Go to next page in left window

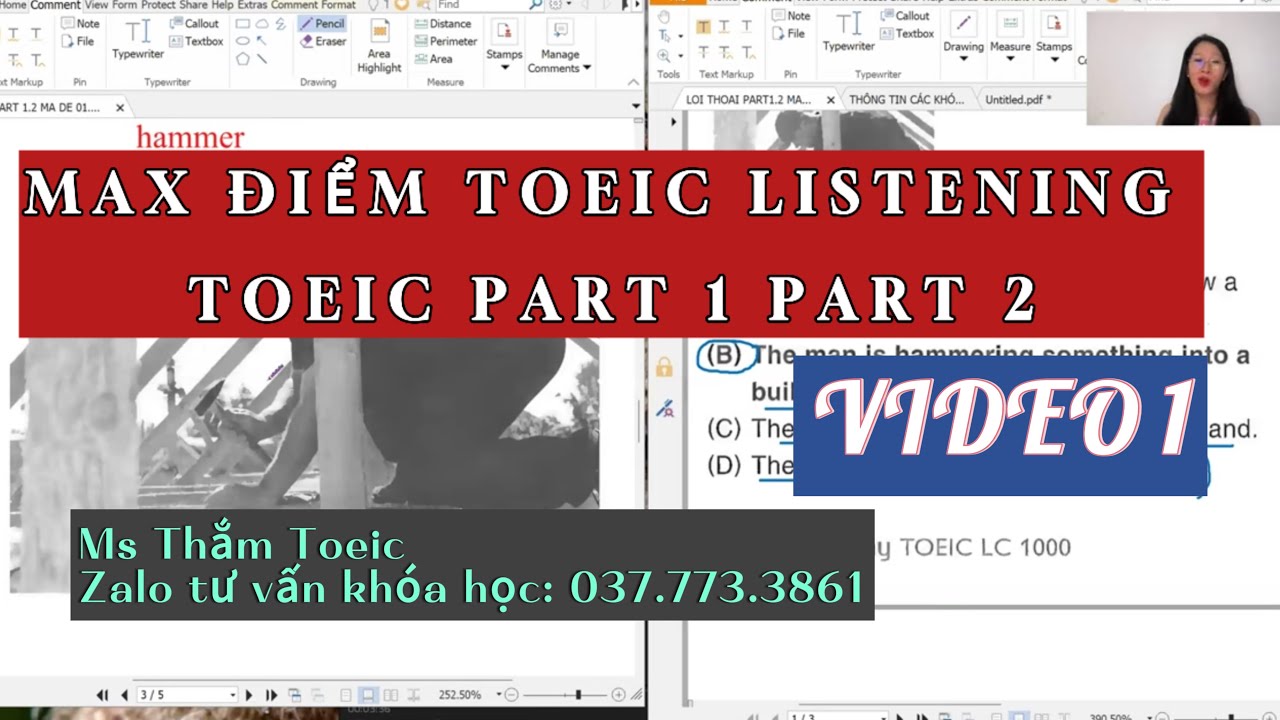[250, 694]
